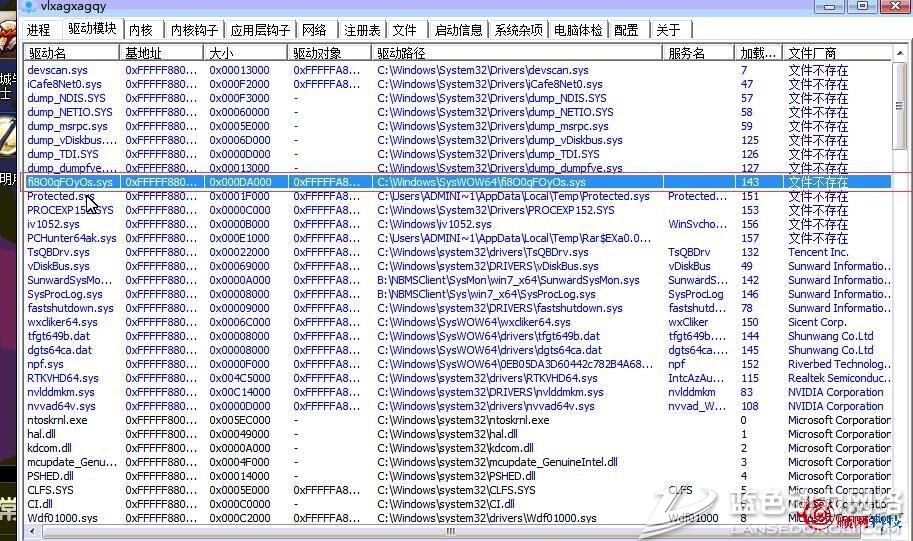Viewport: 913px width, 541px height.
Task: Select the Protected.sys driver row
Action: pos(60,197)
